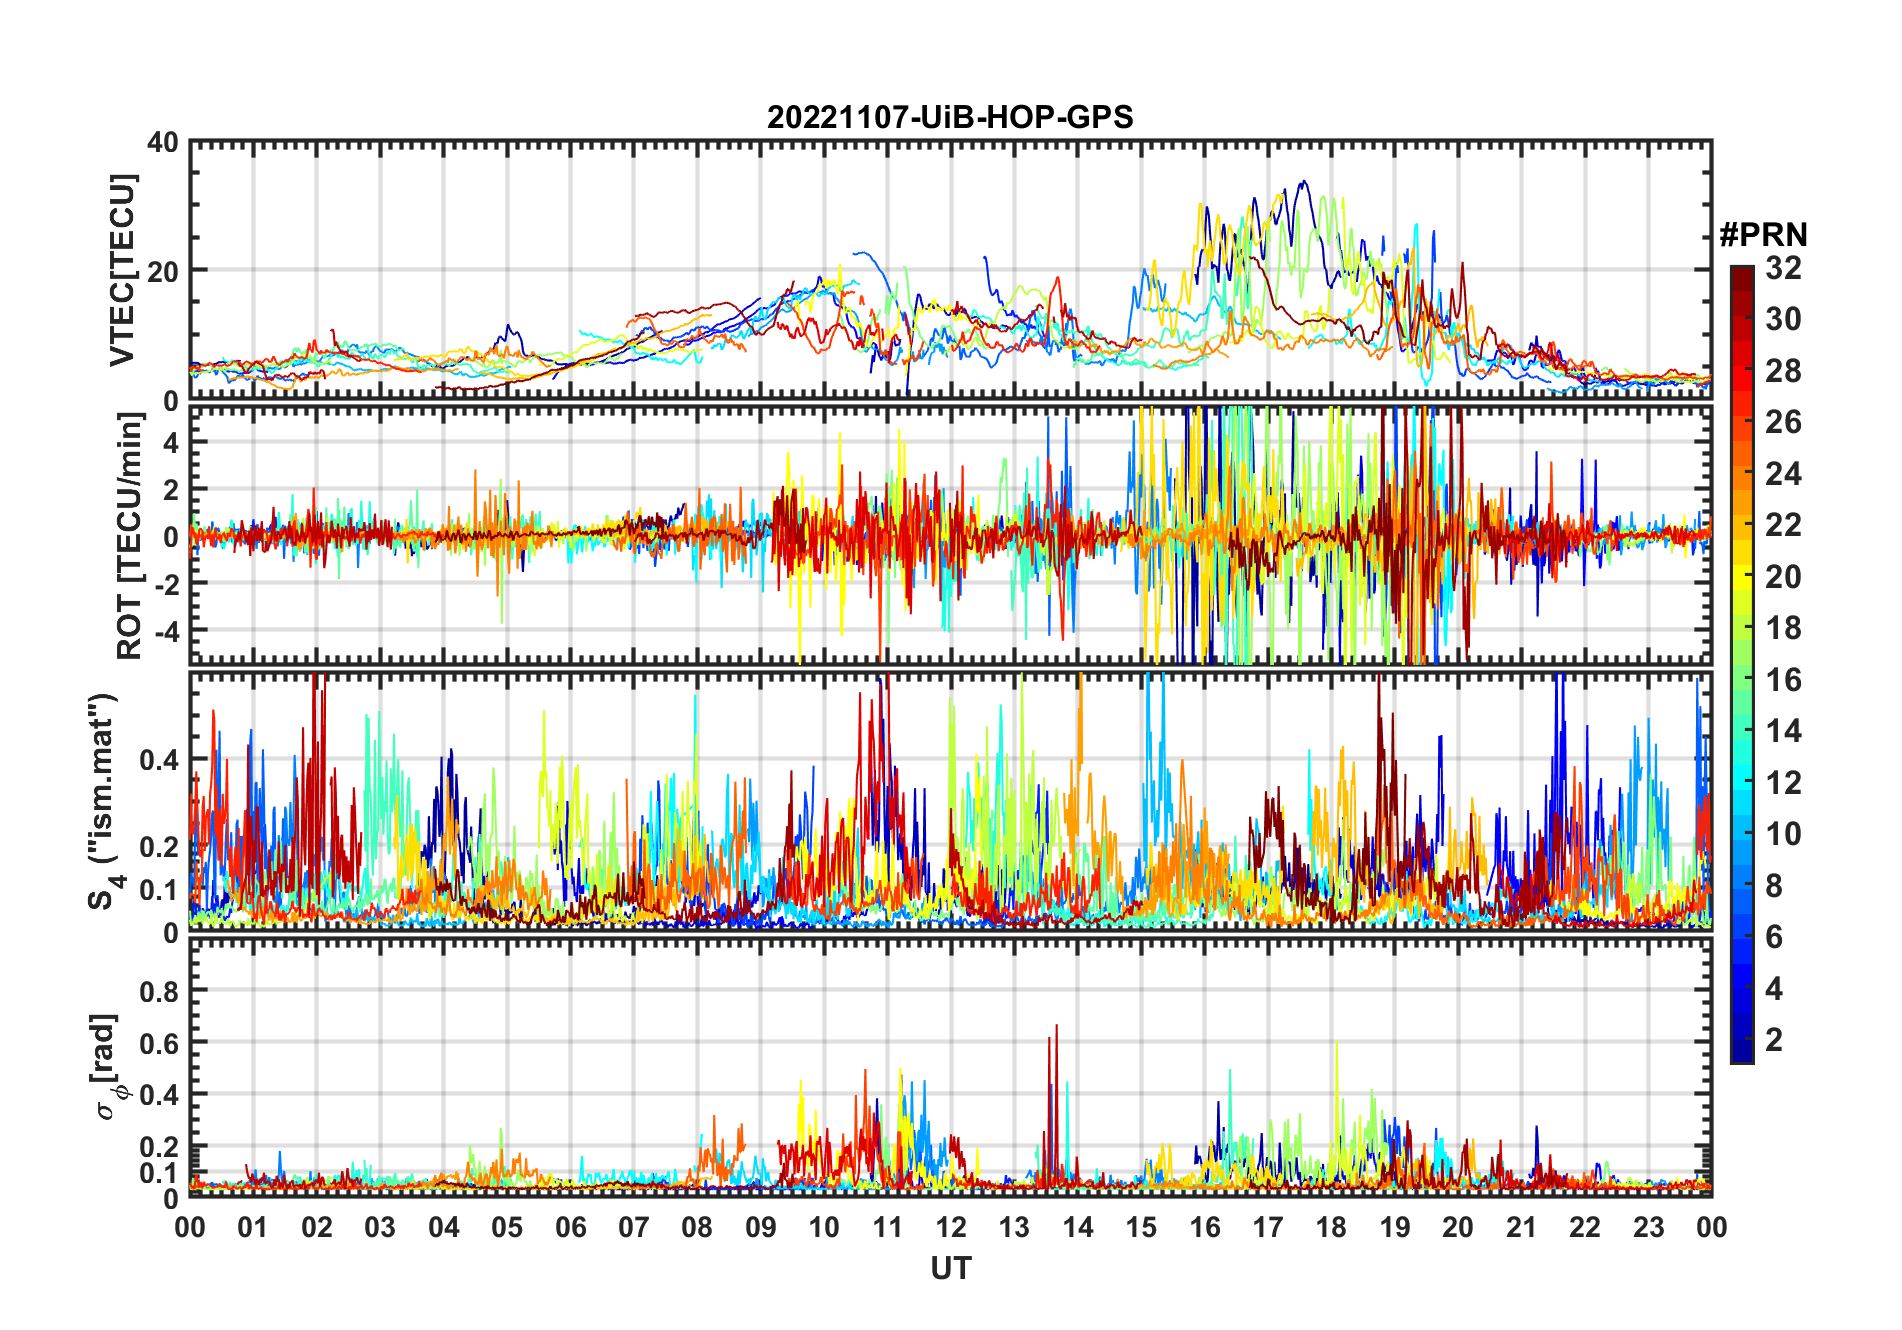This screenshot has width=1902, height=1330.
Task: Click the "20" tick on the VTEC axis
Action: tap(164, 271)
